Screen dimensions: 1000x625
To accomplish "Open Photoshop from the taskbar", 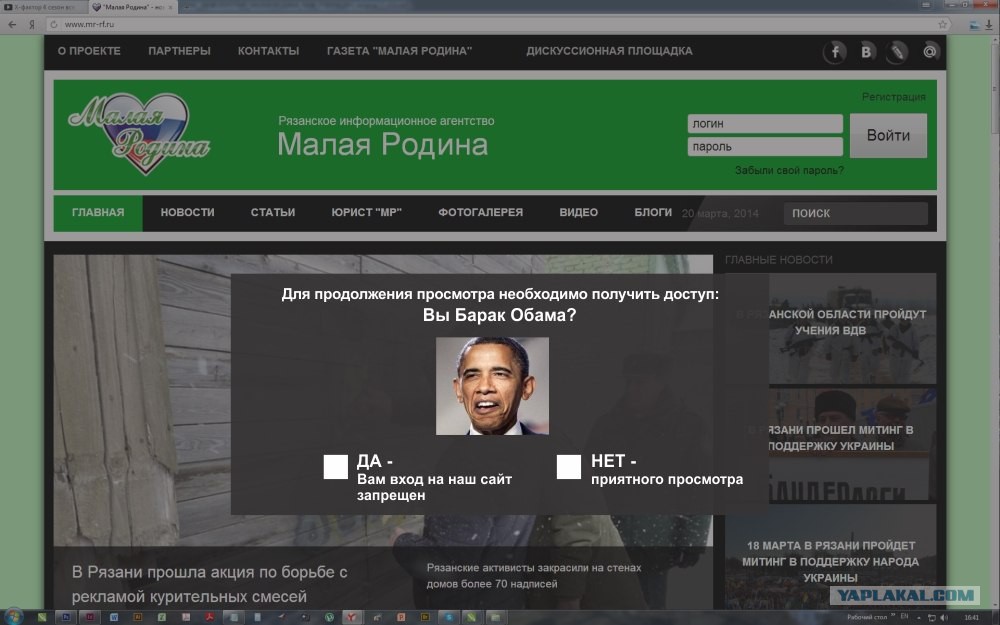I will pyautogui.click(x=66, y=617).
